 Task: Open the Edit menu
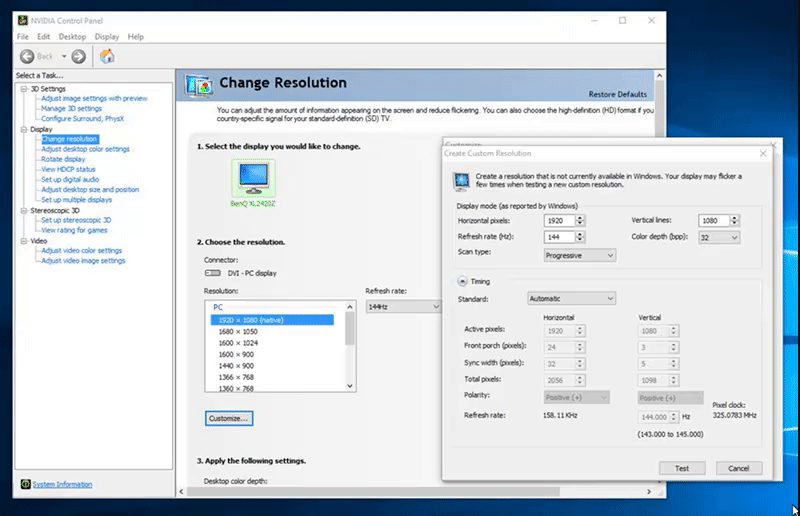43,37
